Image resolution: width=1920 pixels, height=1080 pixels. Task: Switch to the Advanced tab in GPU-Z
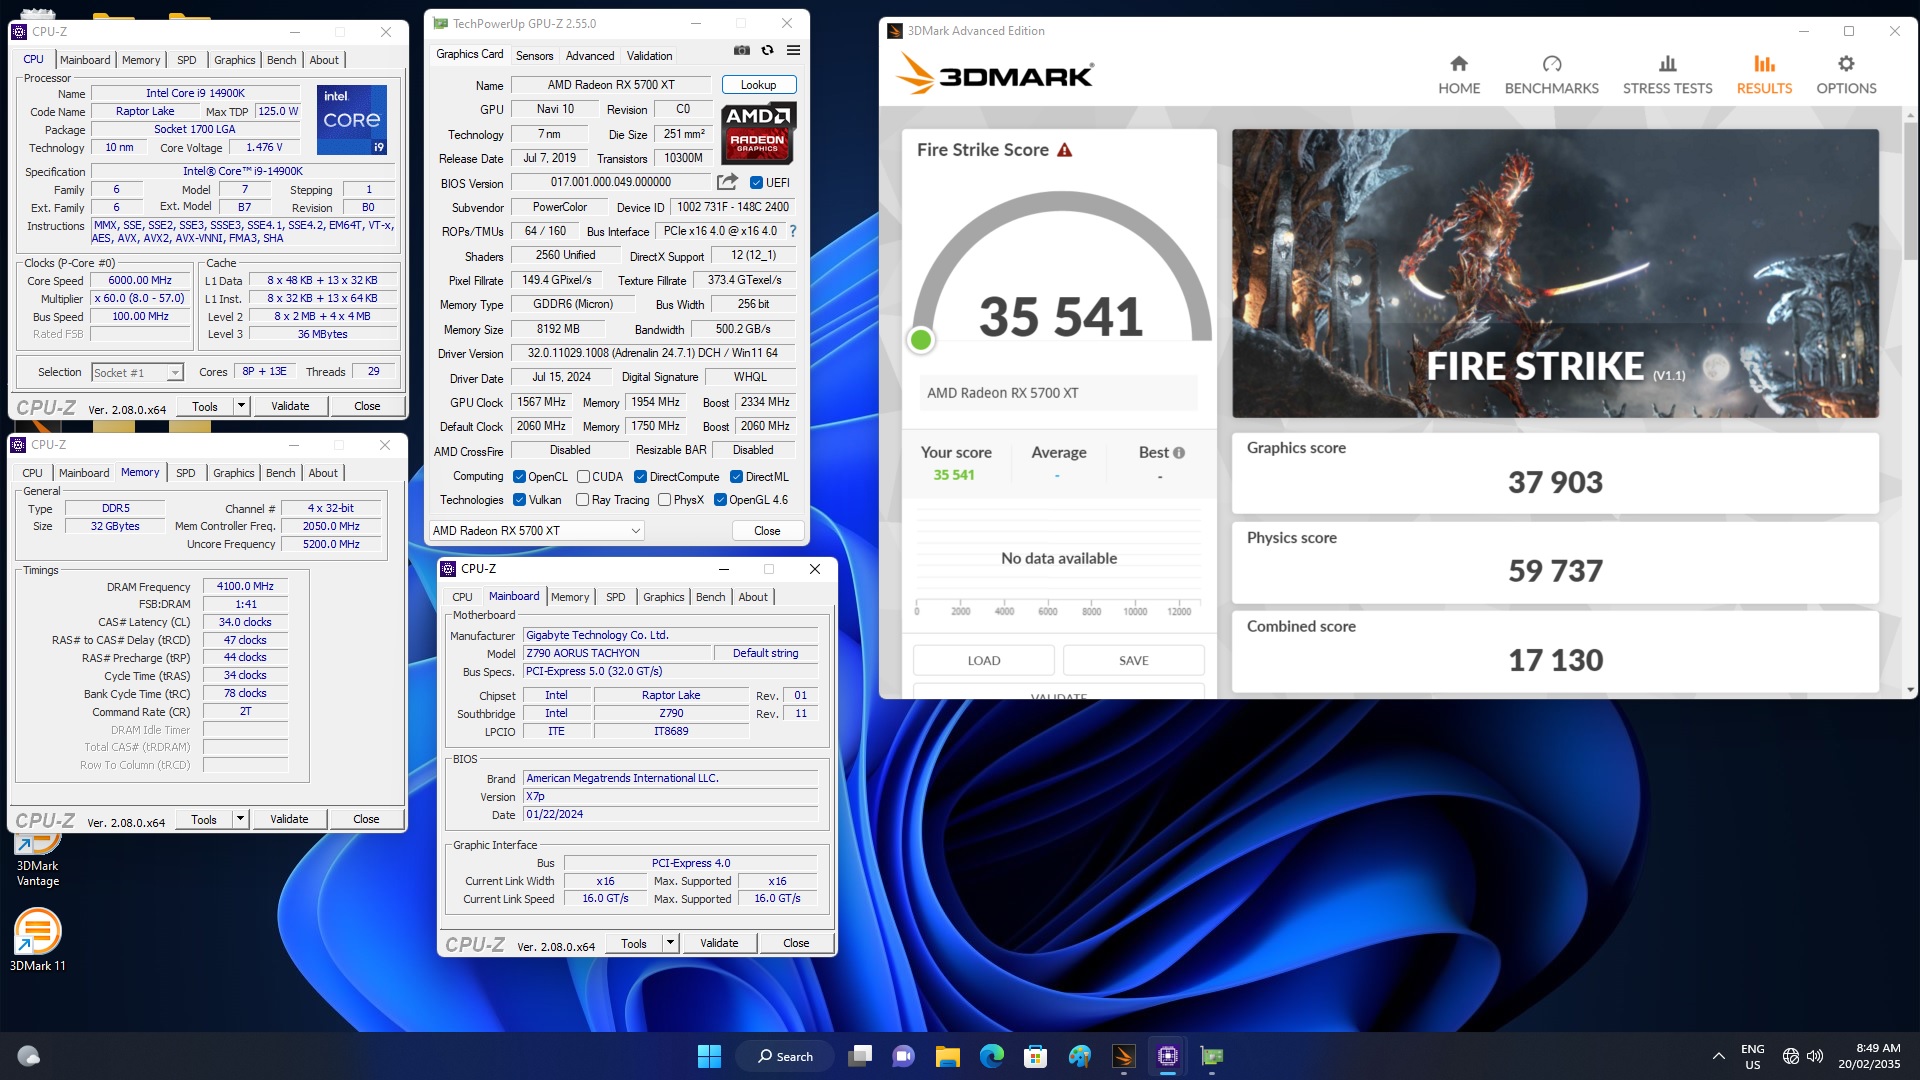590,56
